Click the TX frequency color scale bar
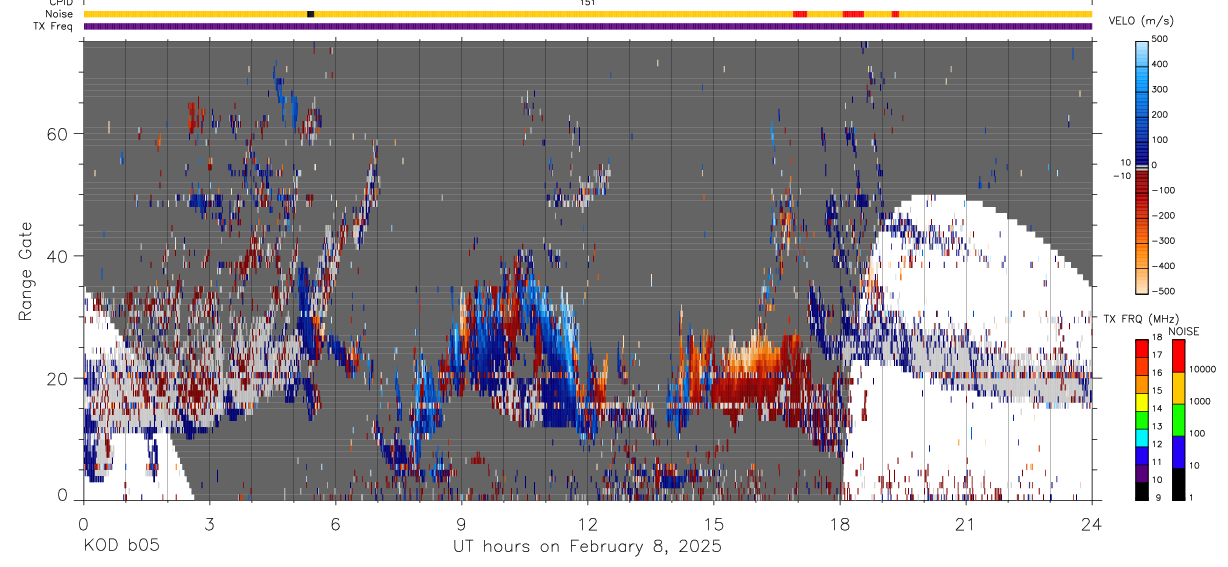The height and width of the screenshot is (567, 1228). point(1142,419)
